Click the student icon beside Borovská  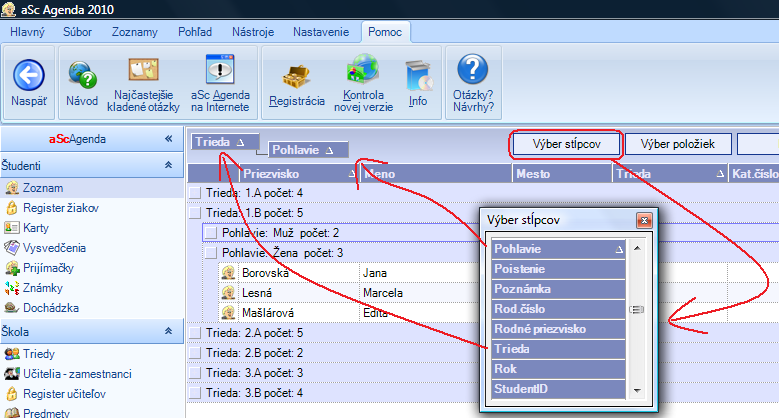click(228, 273)
